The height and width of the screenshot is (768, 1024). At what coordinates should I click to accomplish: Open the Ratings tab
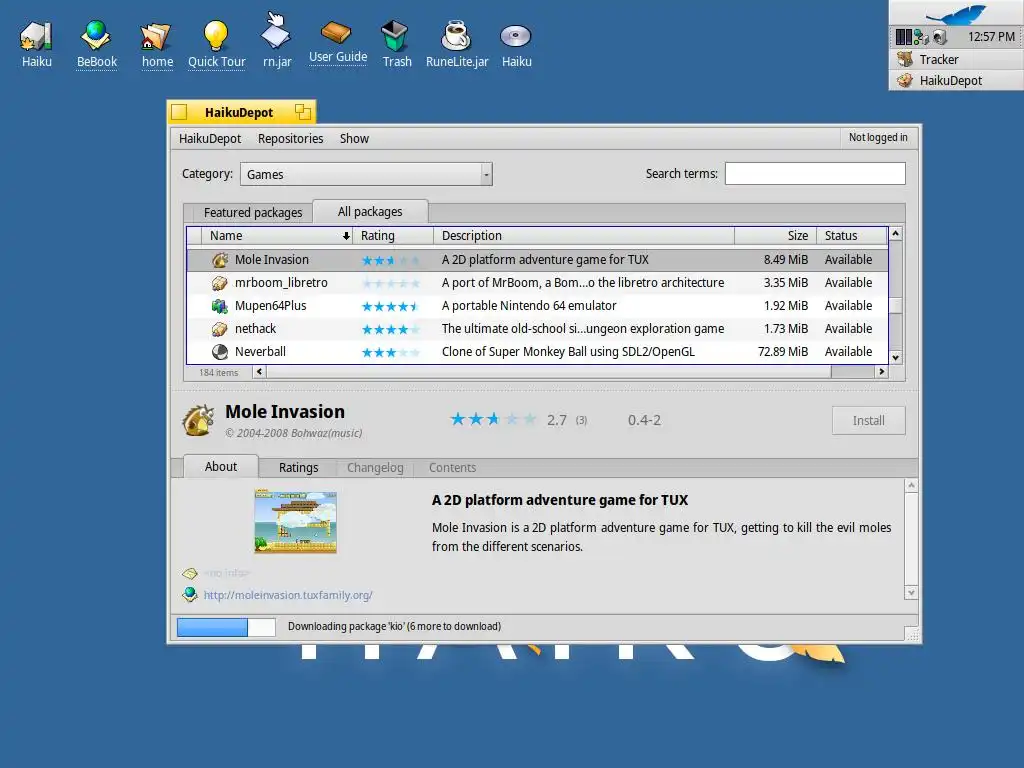click(x=298, y=468)
